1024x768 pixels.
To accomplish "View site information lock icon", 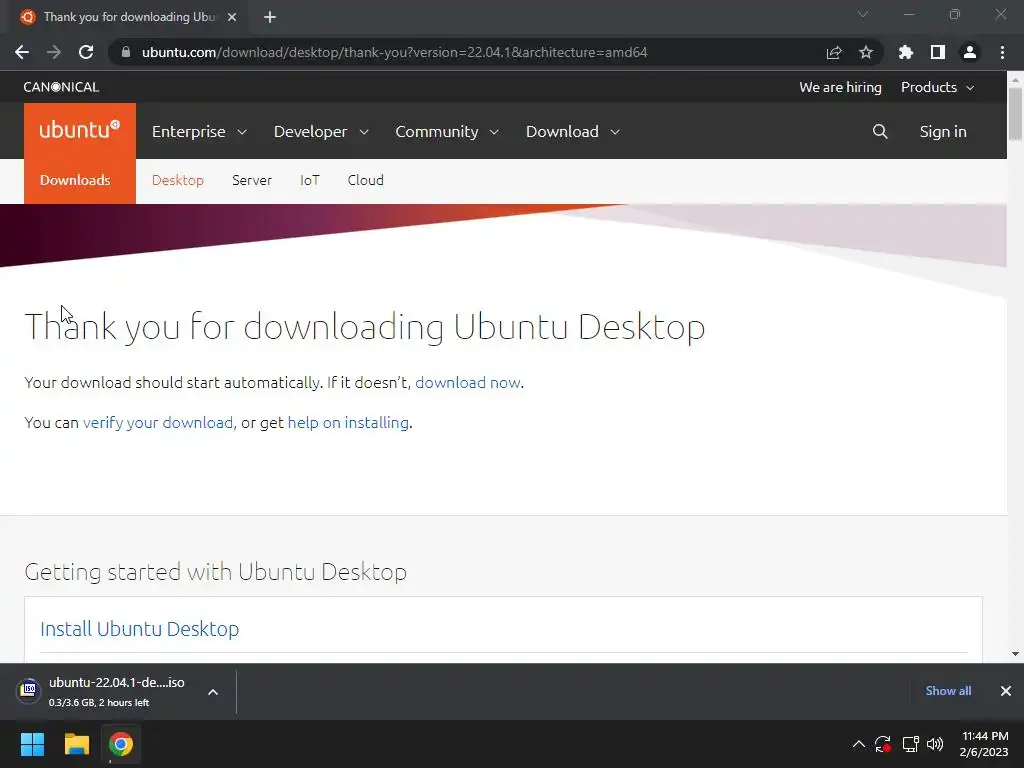I will 125,52.
